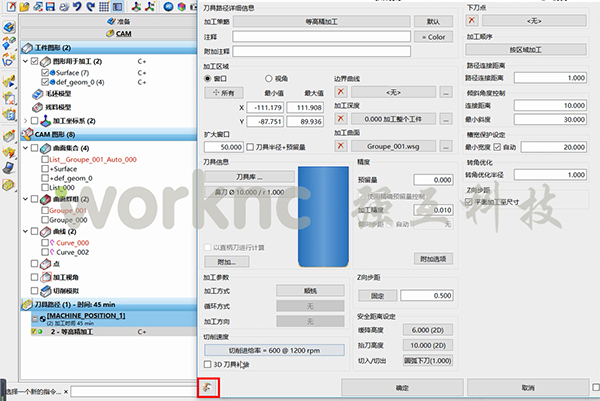Image resolution: width=600 pixels, height=401 pixels.
Task: Enable the 3D 刀具补偿 checkbox
Action: click(207, 364)
